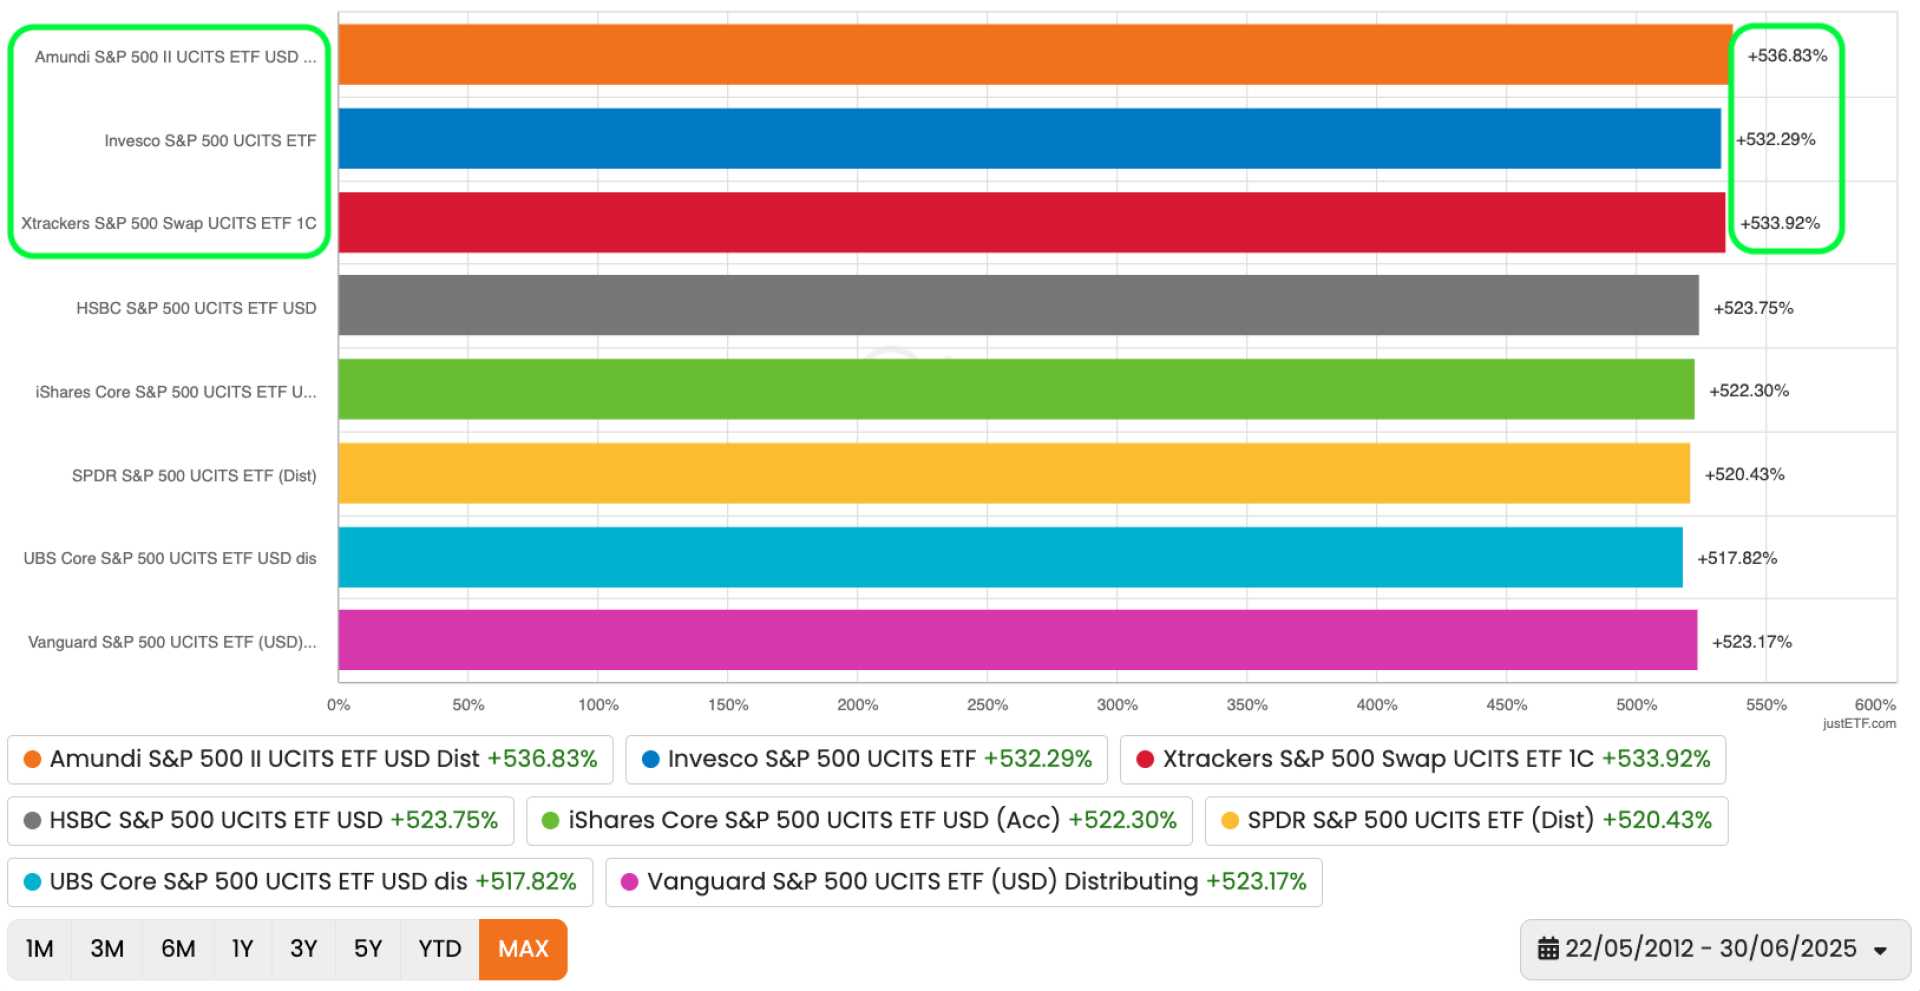This screenshot has width=1920, height=991.
Task: Click the +520.43% value label beside bar
Action: pos(1744,475)
